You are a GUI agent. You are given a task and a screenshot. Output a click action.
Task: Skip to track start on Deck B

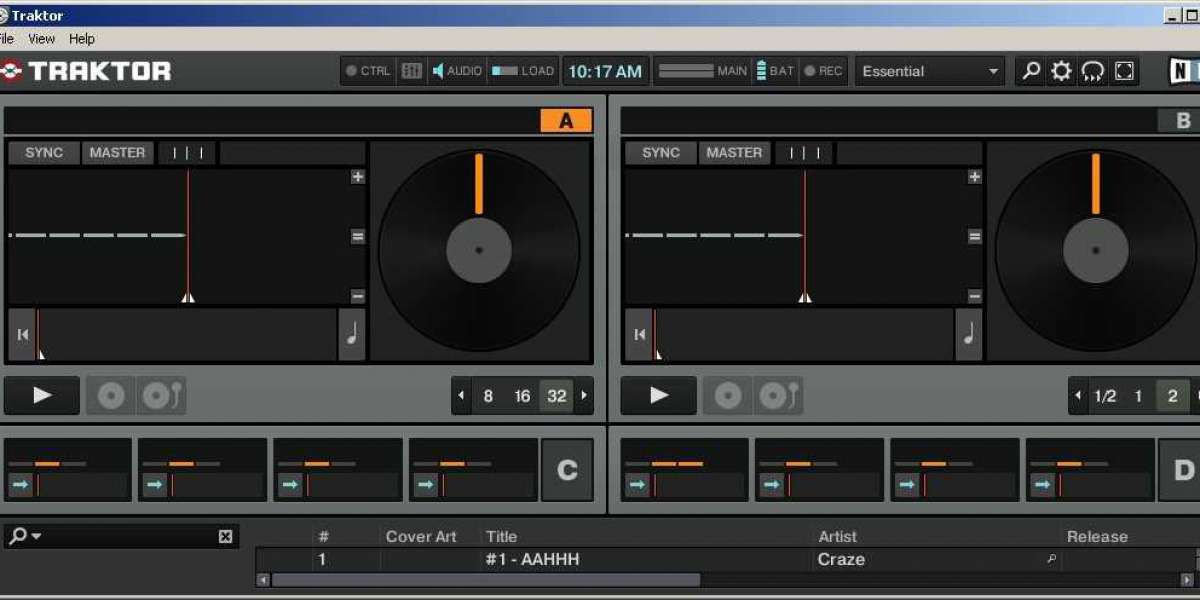point(640,334)
